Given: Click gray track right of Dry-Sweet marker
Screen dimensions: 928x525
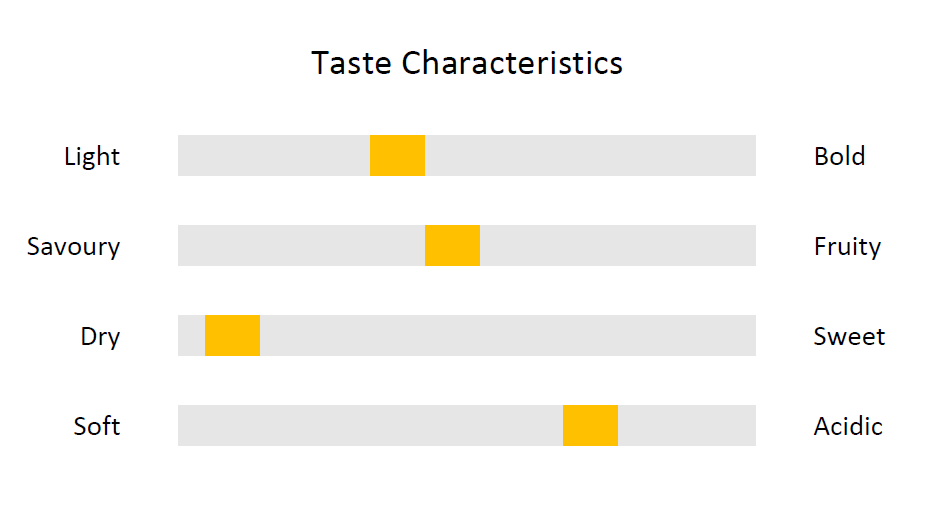Looking at the screenshot, I should [x=508, y=336].
